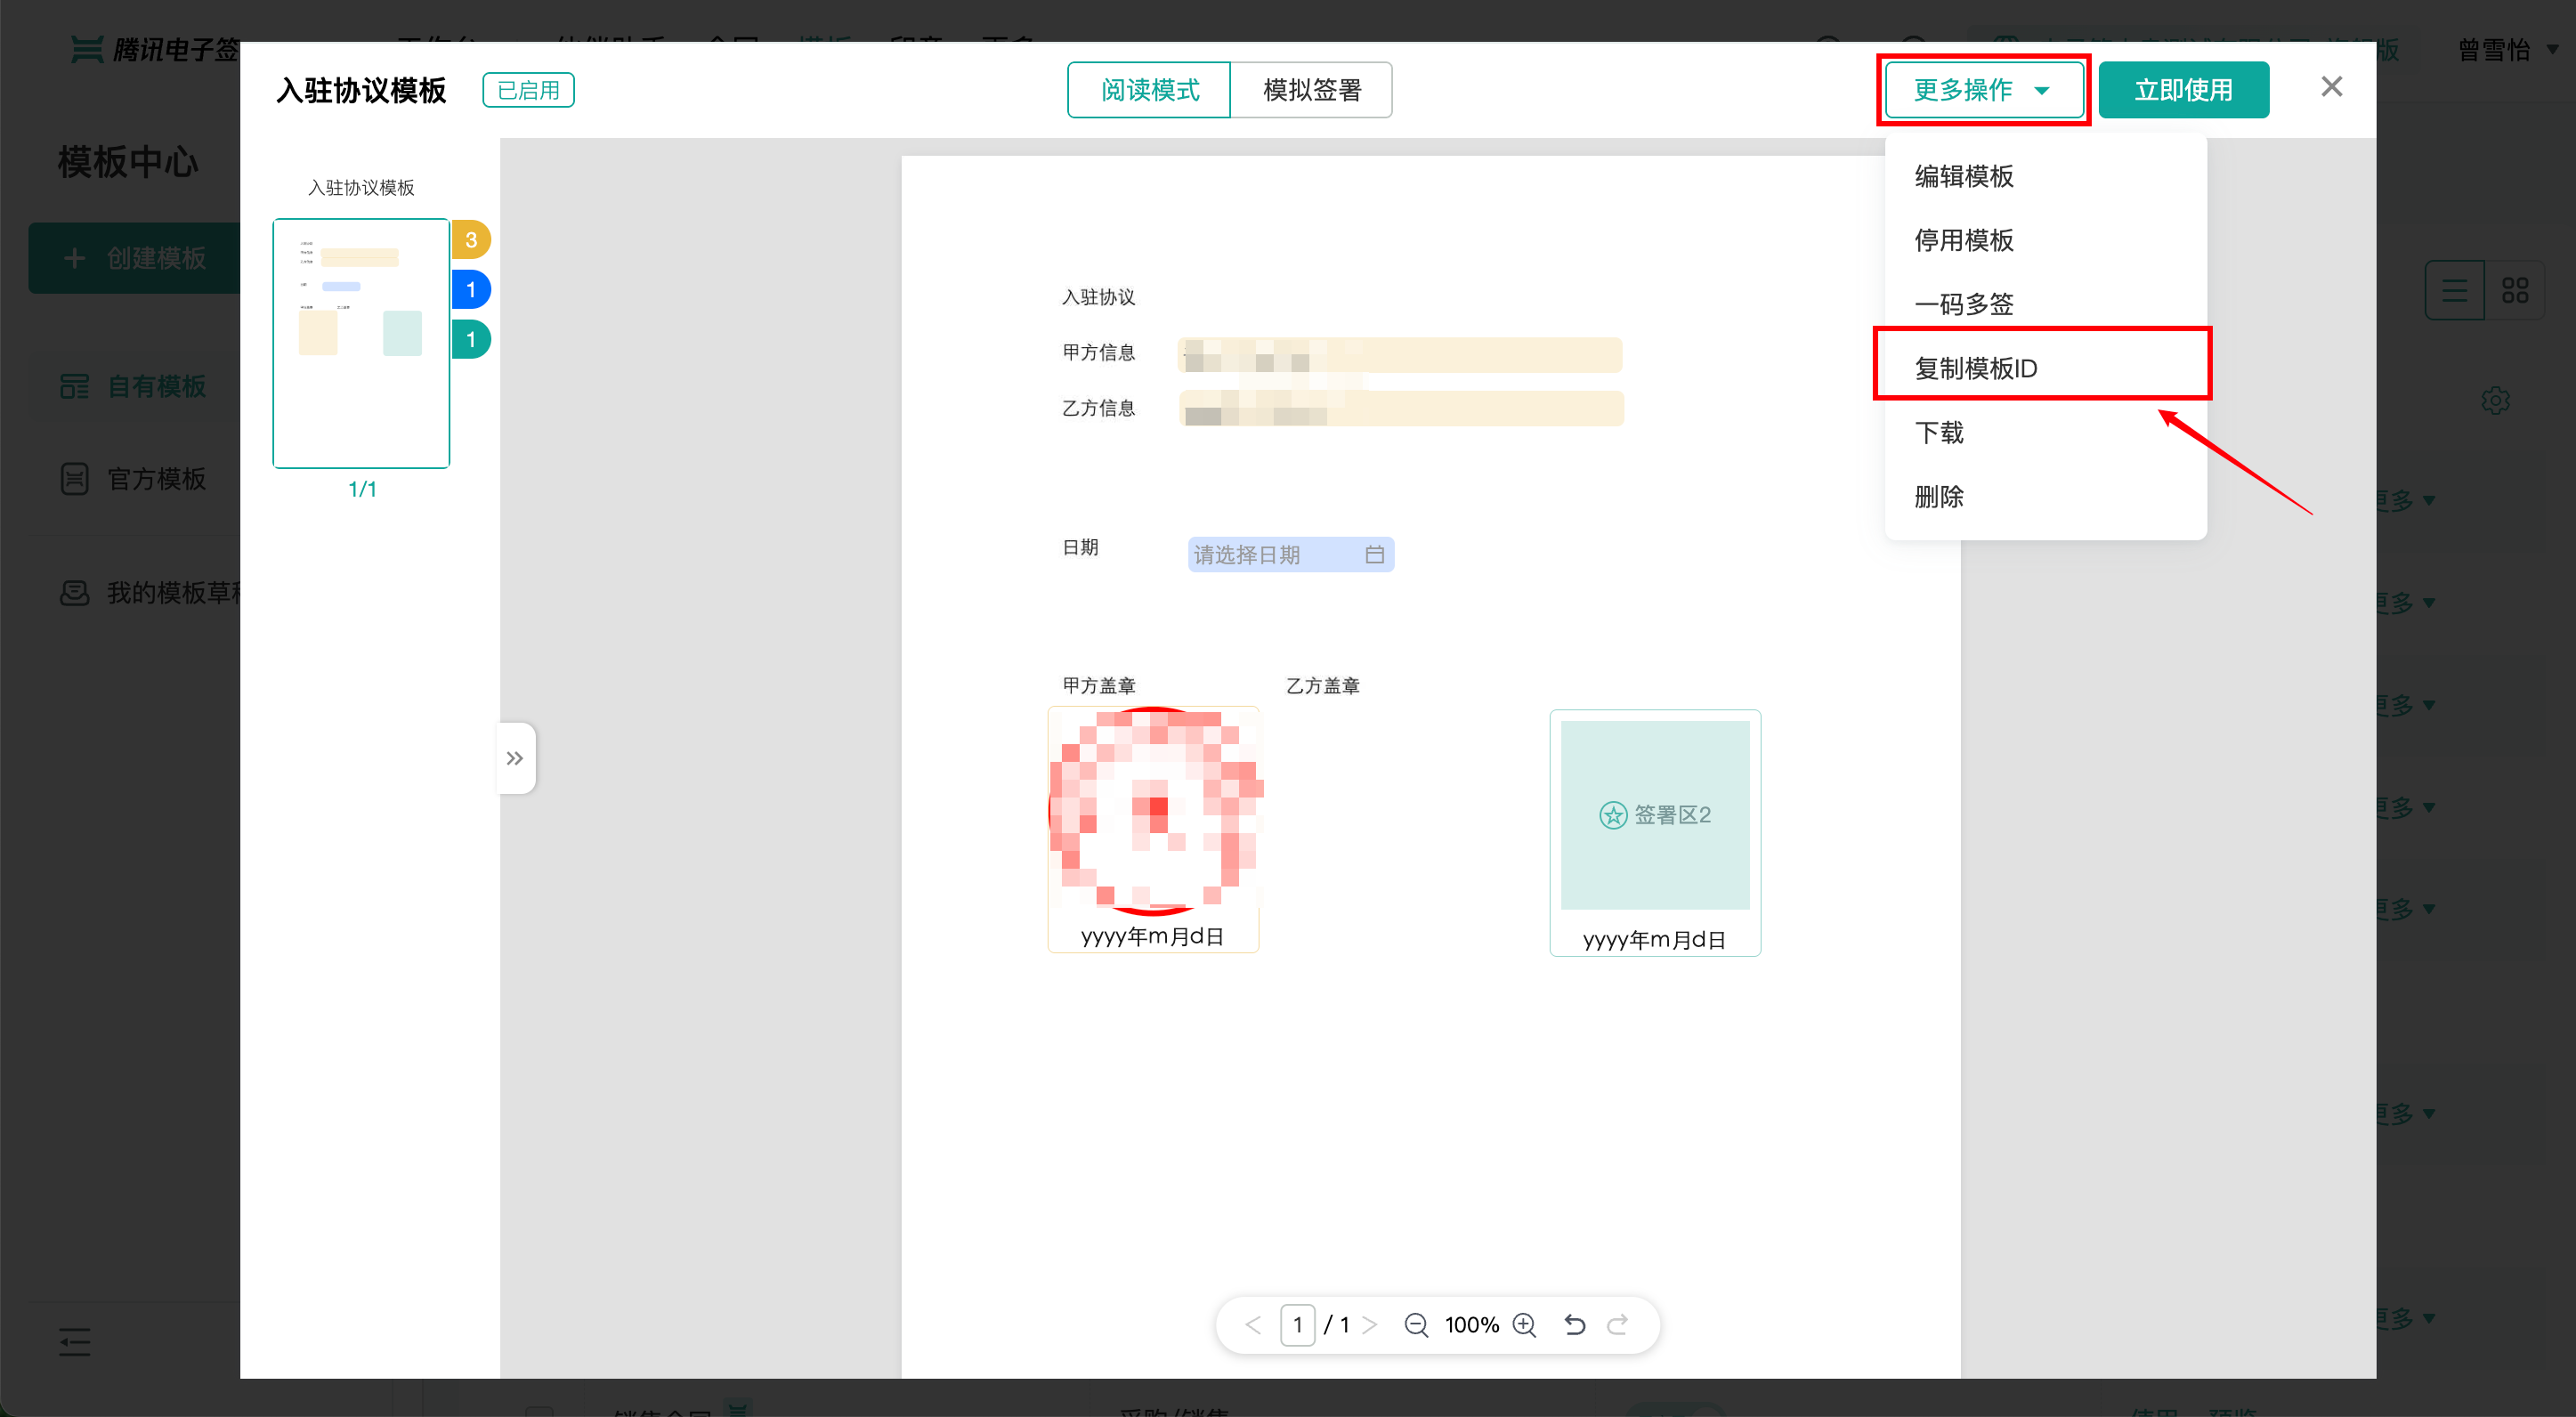Select 下载 menu item
This screenshot has height=1417, width=2576.
click(2045, 432)
